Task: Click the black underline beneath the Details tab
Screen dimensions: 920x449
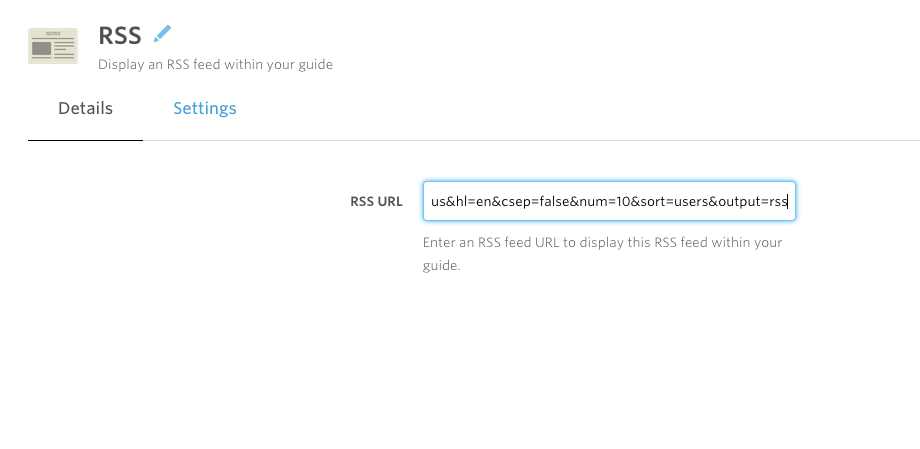Action: point(85,140)
